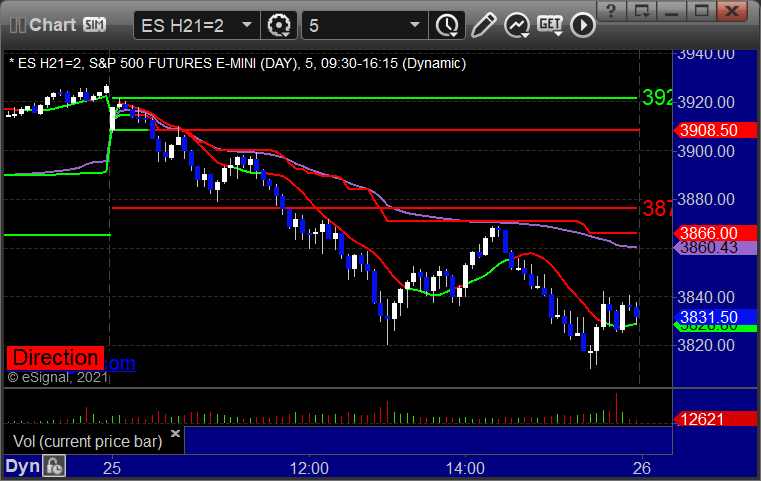Expand the ES H21=2 symbol dropdown
Viewport: 761px width, 481px height.
tap(247, 25)
